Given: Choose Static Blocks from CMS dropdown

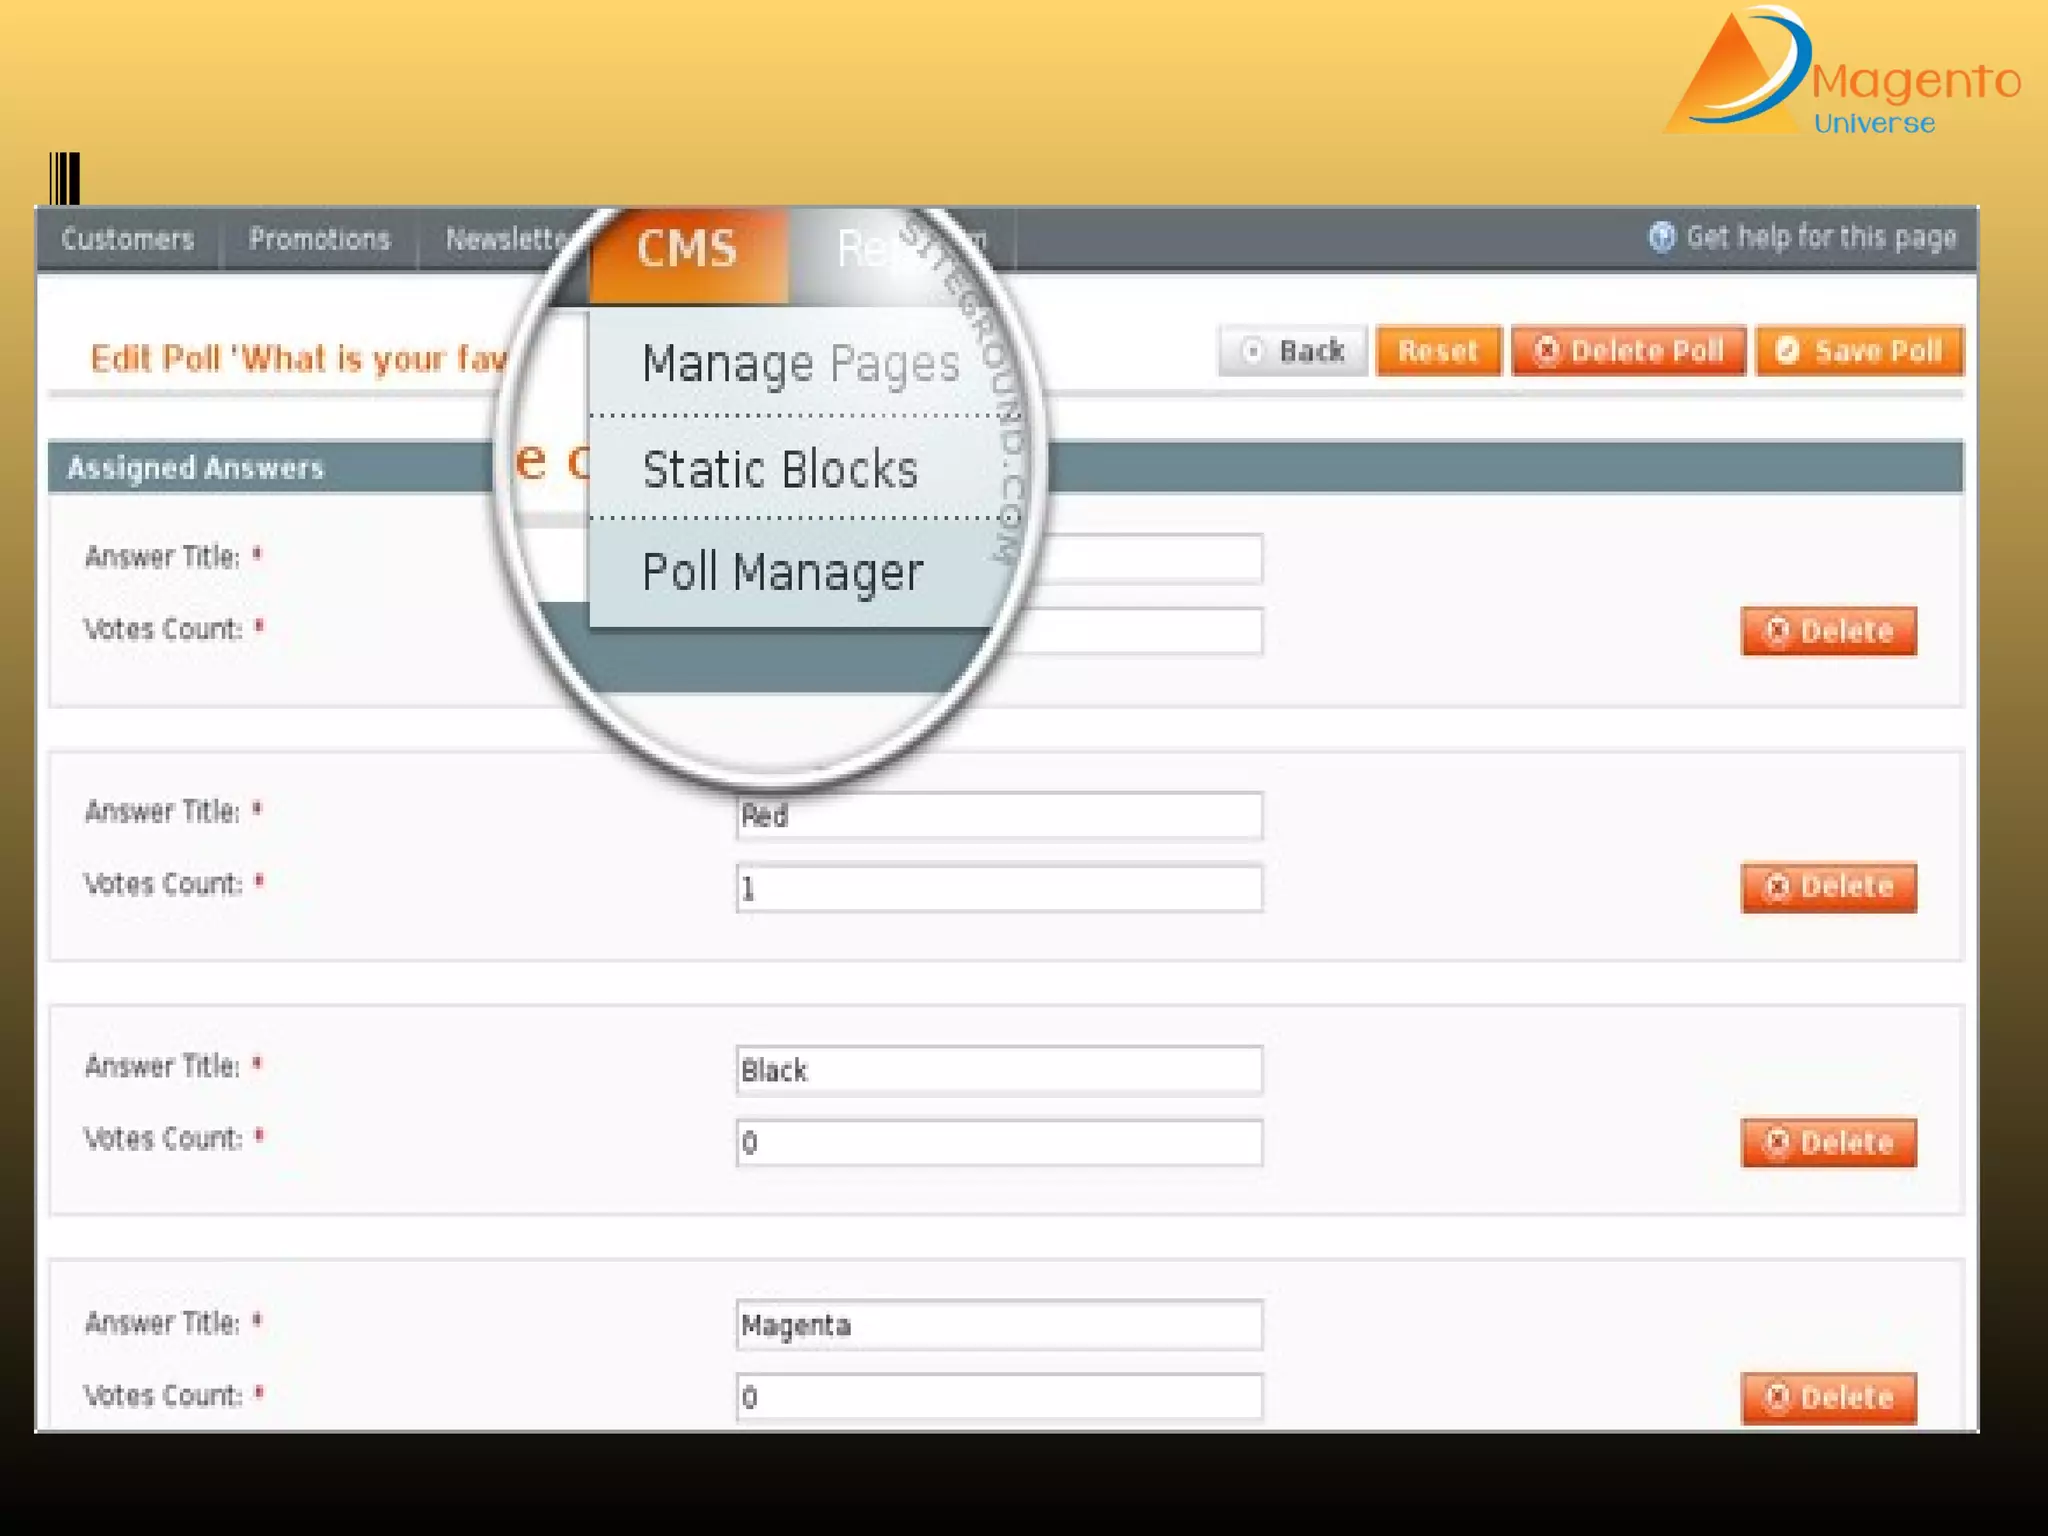Looking at the screenshot, I should 780,470.
